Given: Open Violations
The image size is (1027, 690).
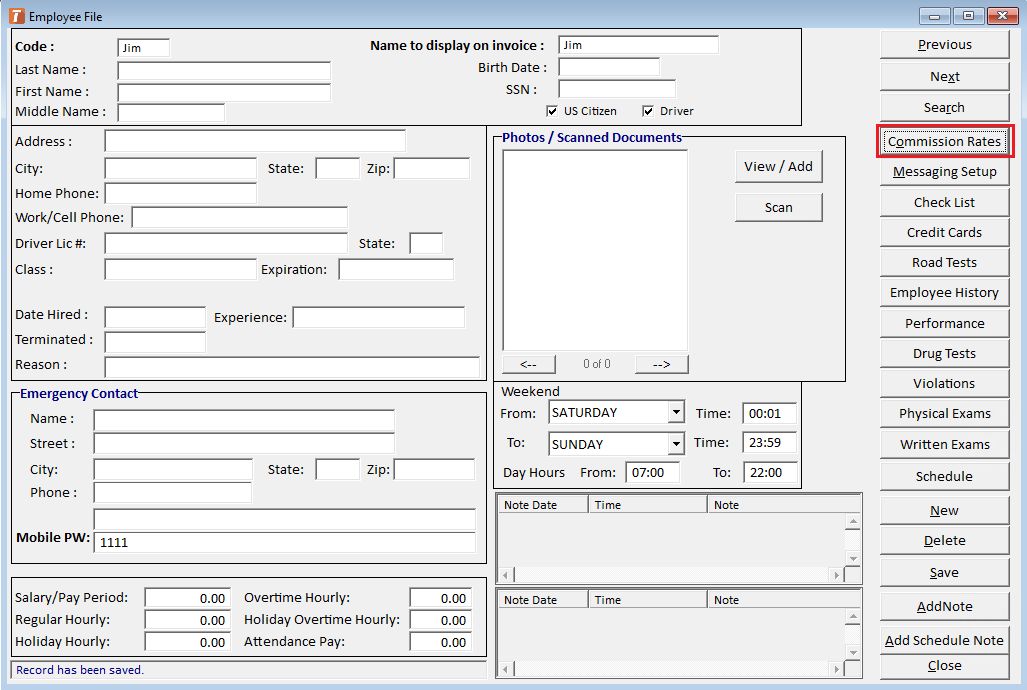Looking at the screenshot, I should (x=944, y=384).
